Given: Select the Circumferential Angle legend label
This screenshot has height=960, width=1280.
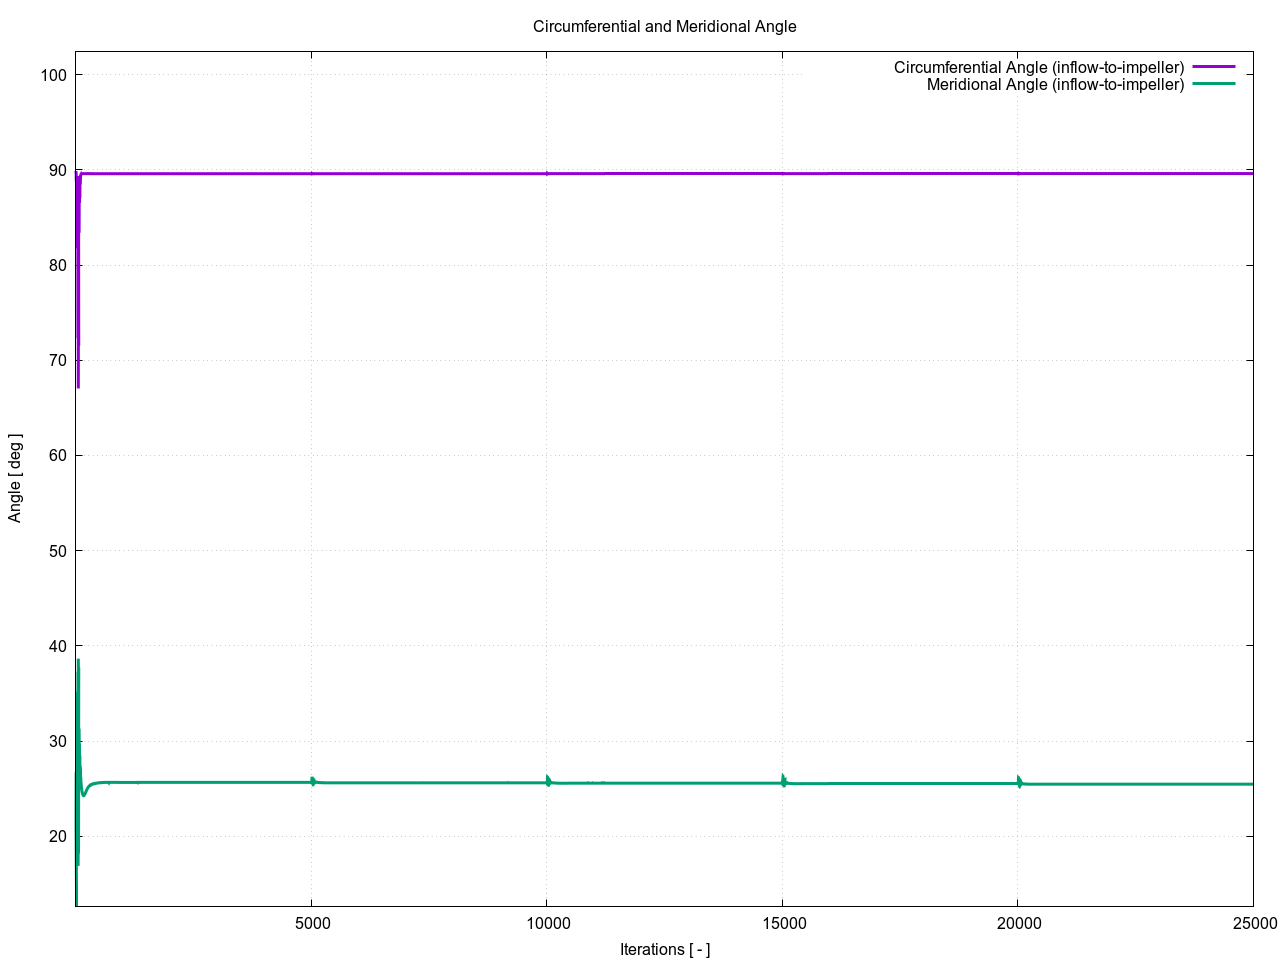Looking at the screenshot, I should click(1038, 67).
